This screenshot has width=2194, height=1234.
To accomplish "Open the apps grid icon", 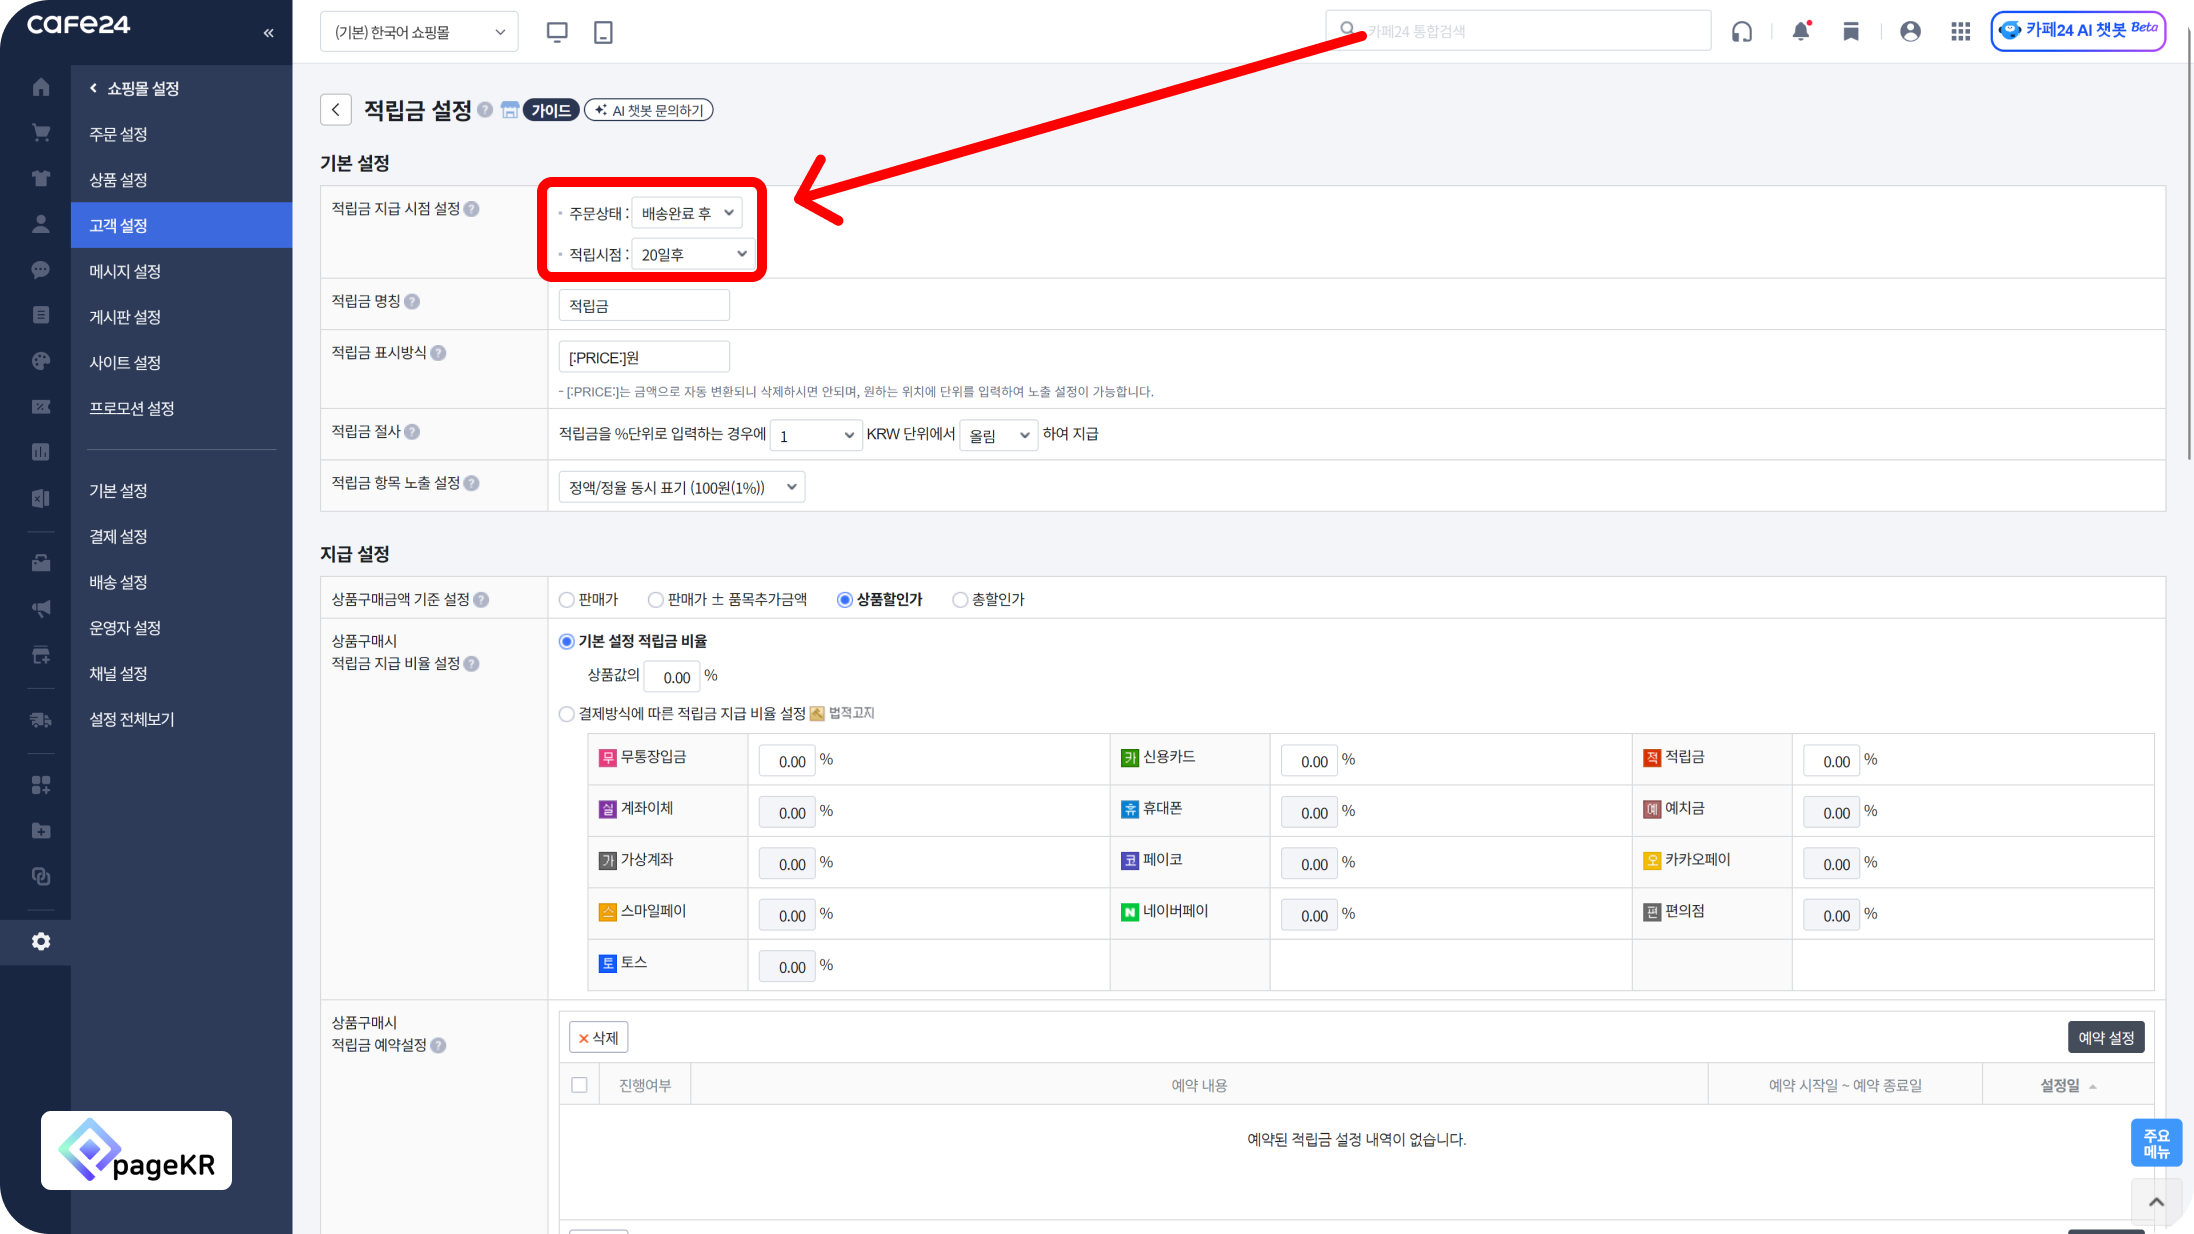I will coord(1960,32).
